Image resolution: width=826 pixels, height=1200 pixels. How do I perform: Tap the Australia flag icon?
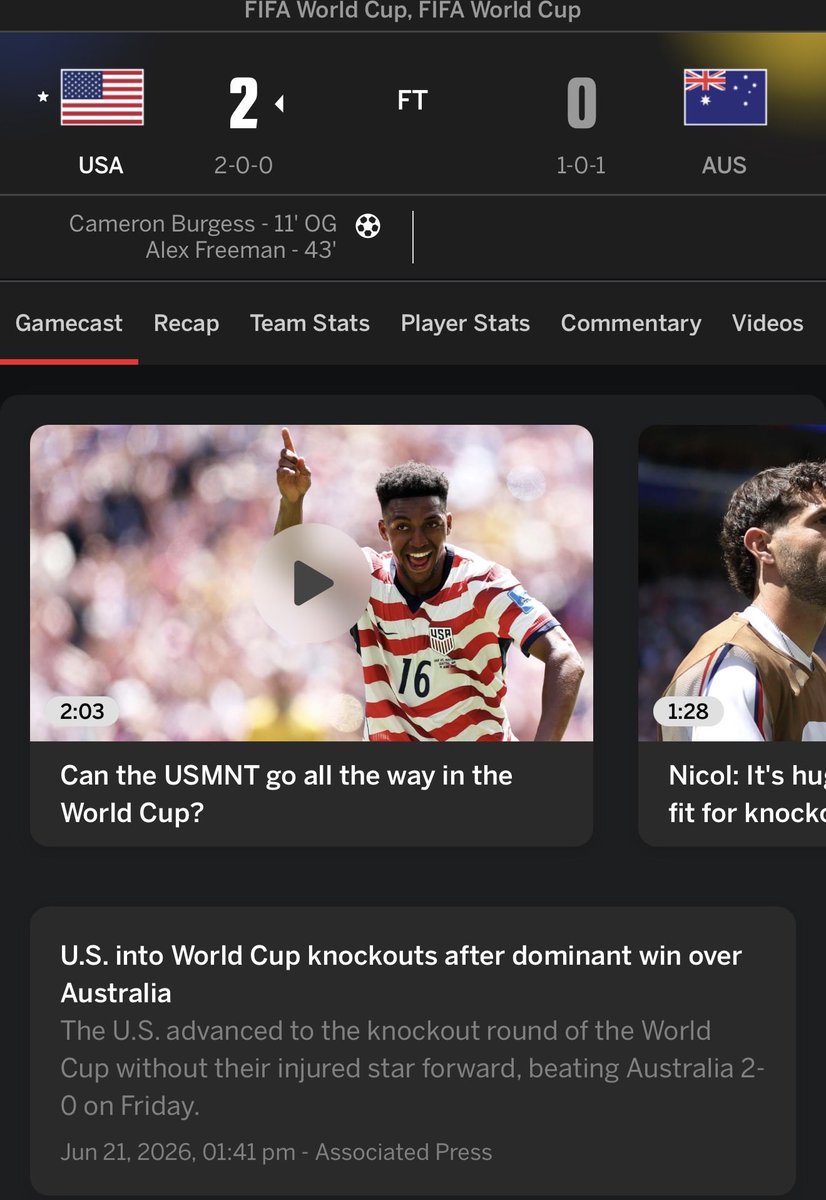pyautogui.click(x=725, y=97)
